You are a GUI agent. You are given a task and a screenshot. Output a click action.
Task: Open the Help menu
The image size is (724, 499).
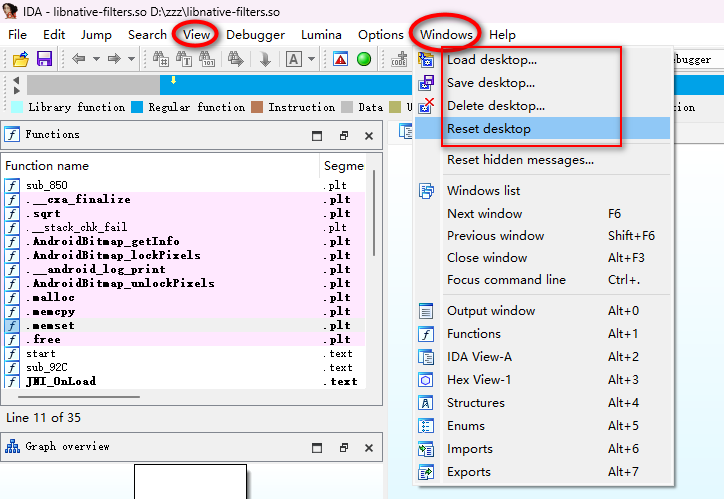502,35
